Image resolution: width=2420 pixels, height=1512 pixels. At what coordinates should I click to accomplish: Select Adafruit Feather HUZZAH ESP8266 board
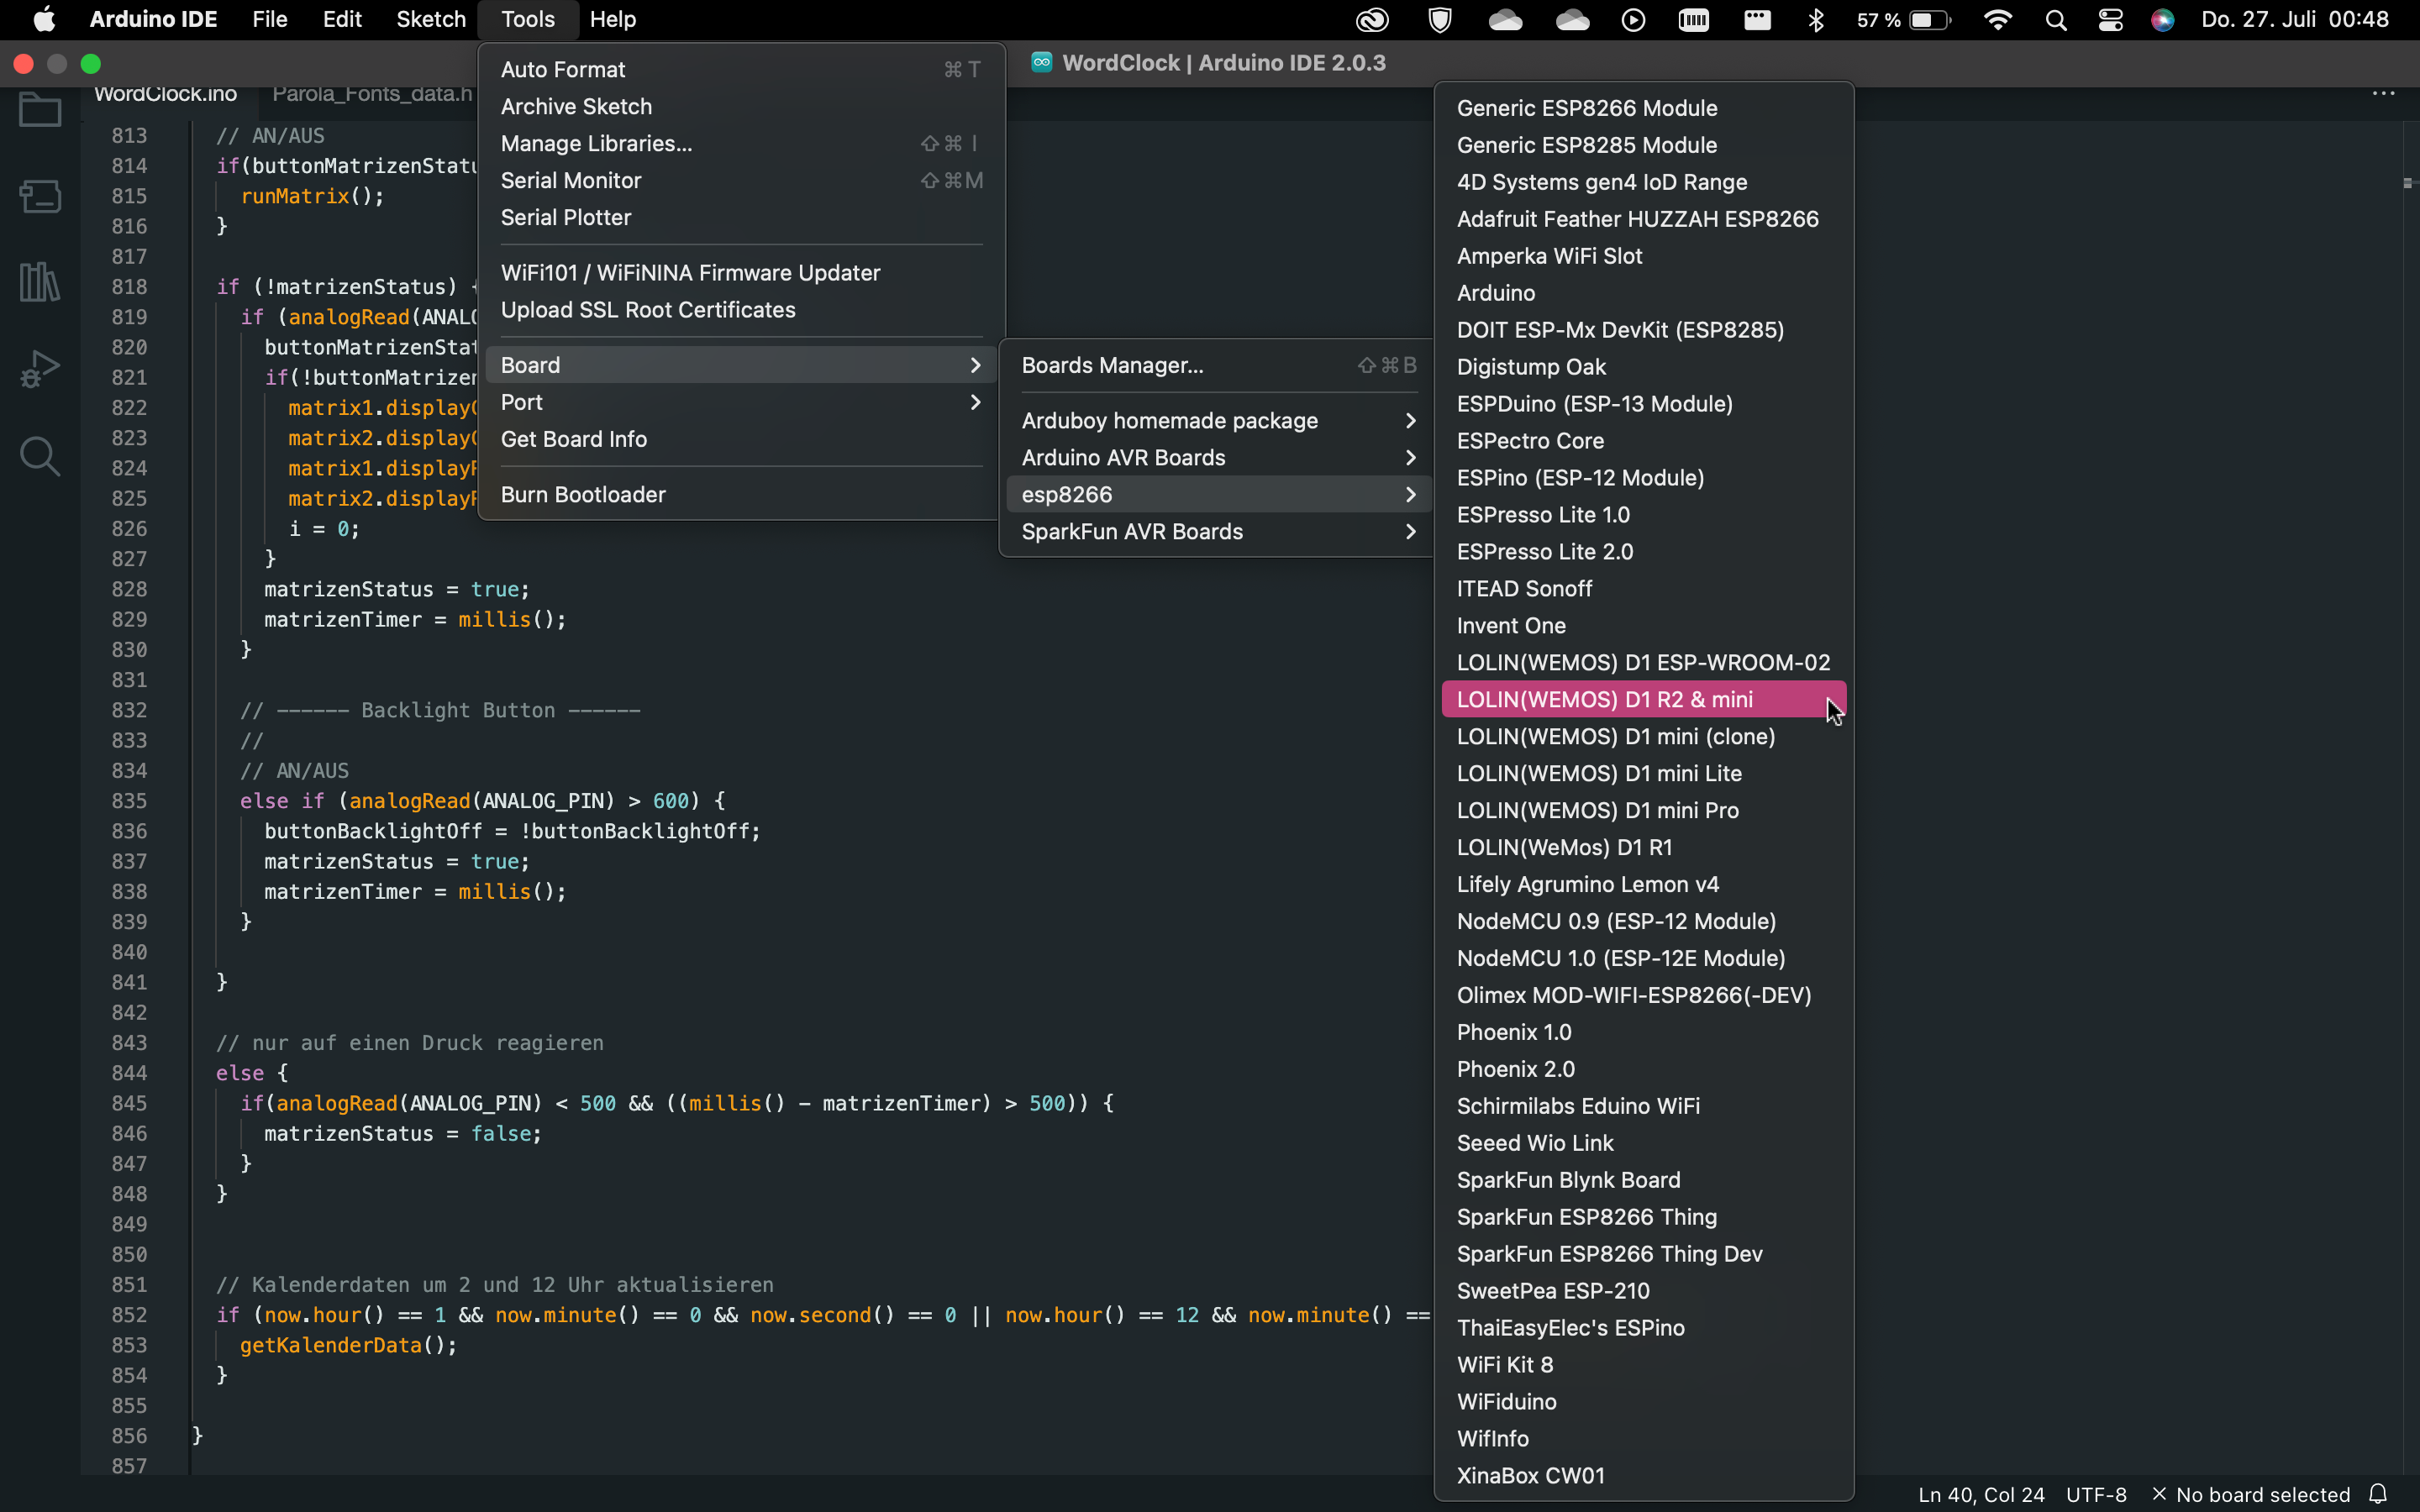coord(1644,218)
